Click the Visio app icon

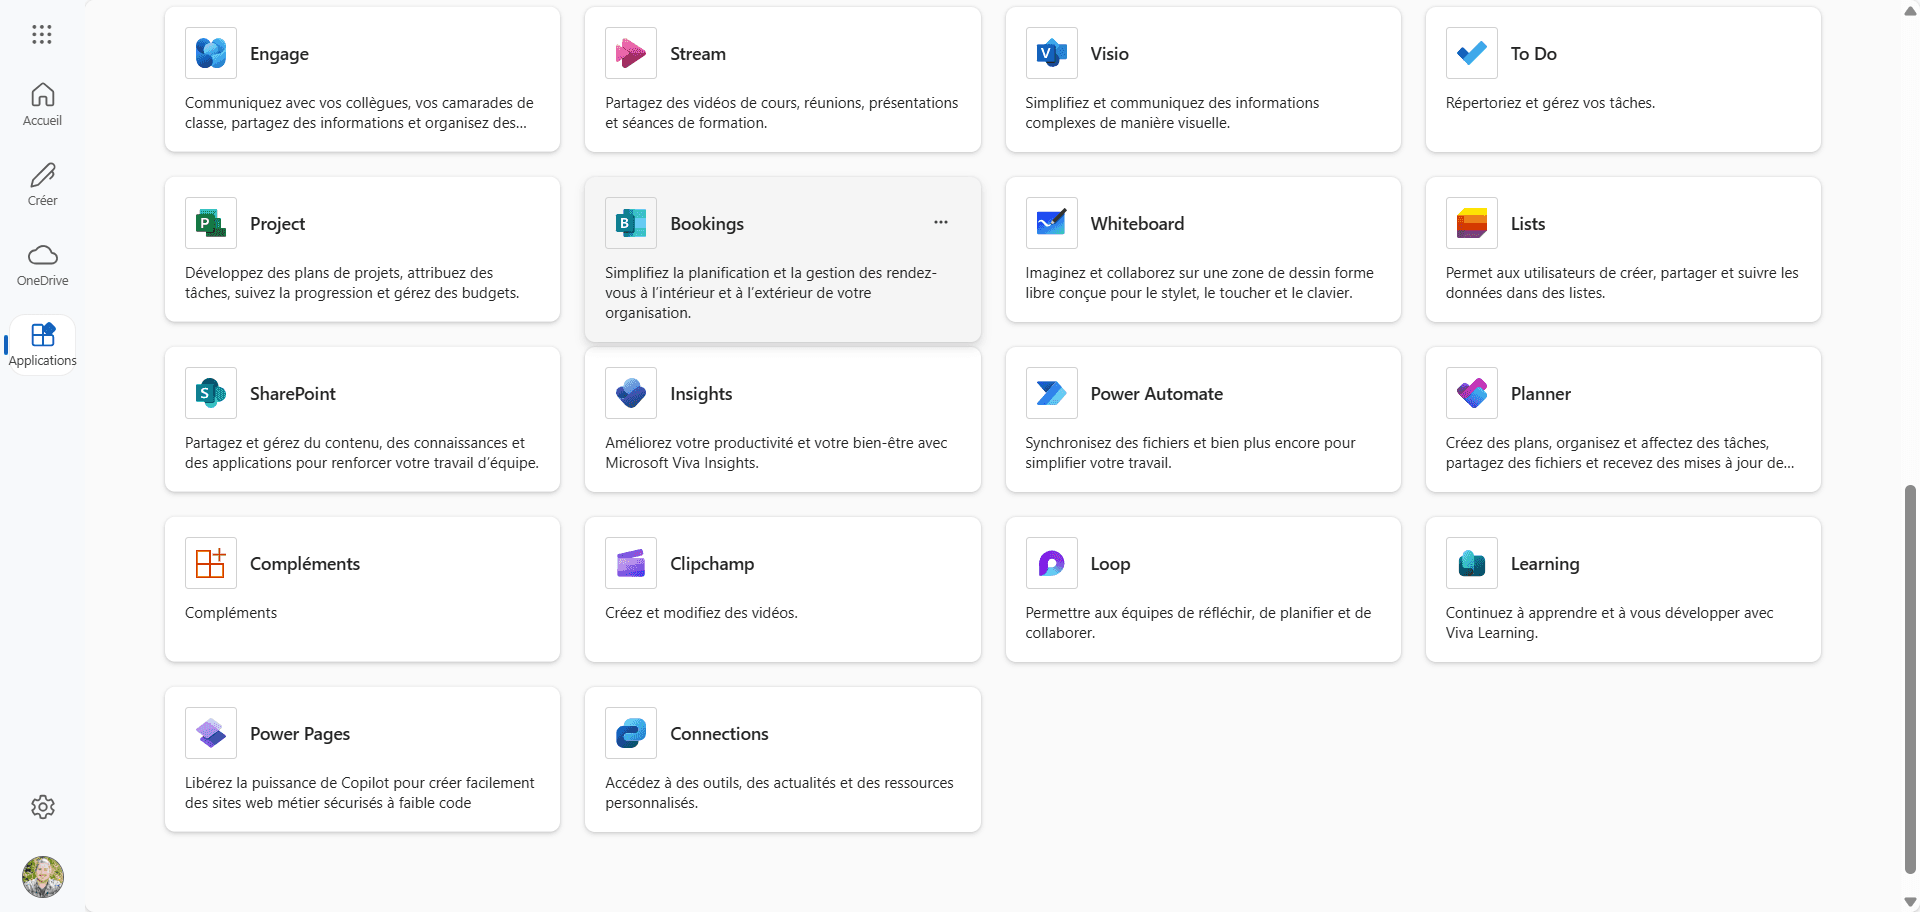click(1051, 53)
